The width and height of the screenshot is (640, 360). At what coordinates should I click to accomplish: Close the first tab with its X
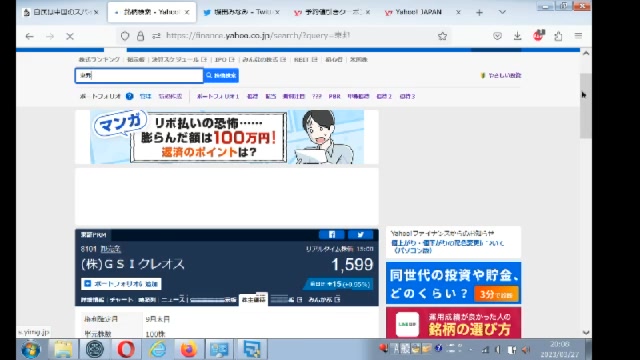96,13
